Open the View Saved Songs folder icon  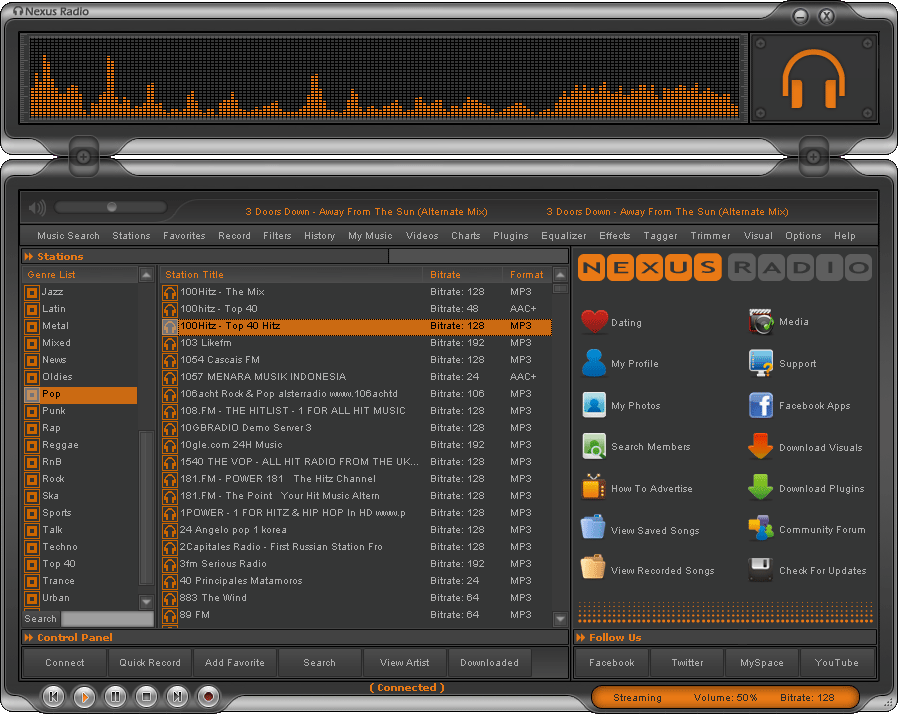point(594,529)
